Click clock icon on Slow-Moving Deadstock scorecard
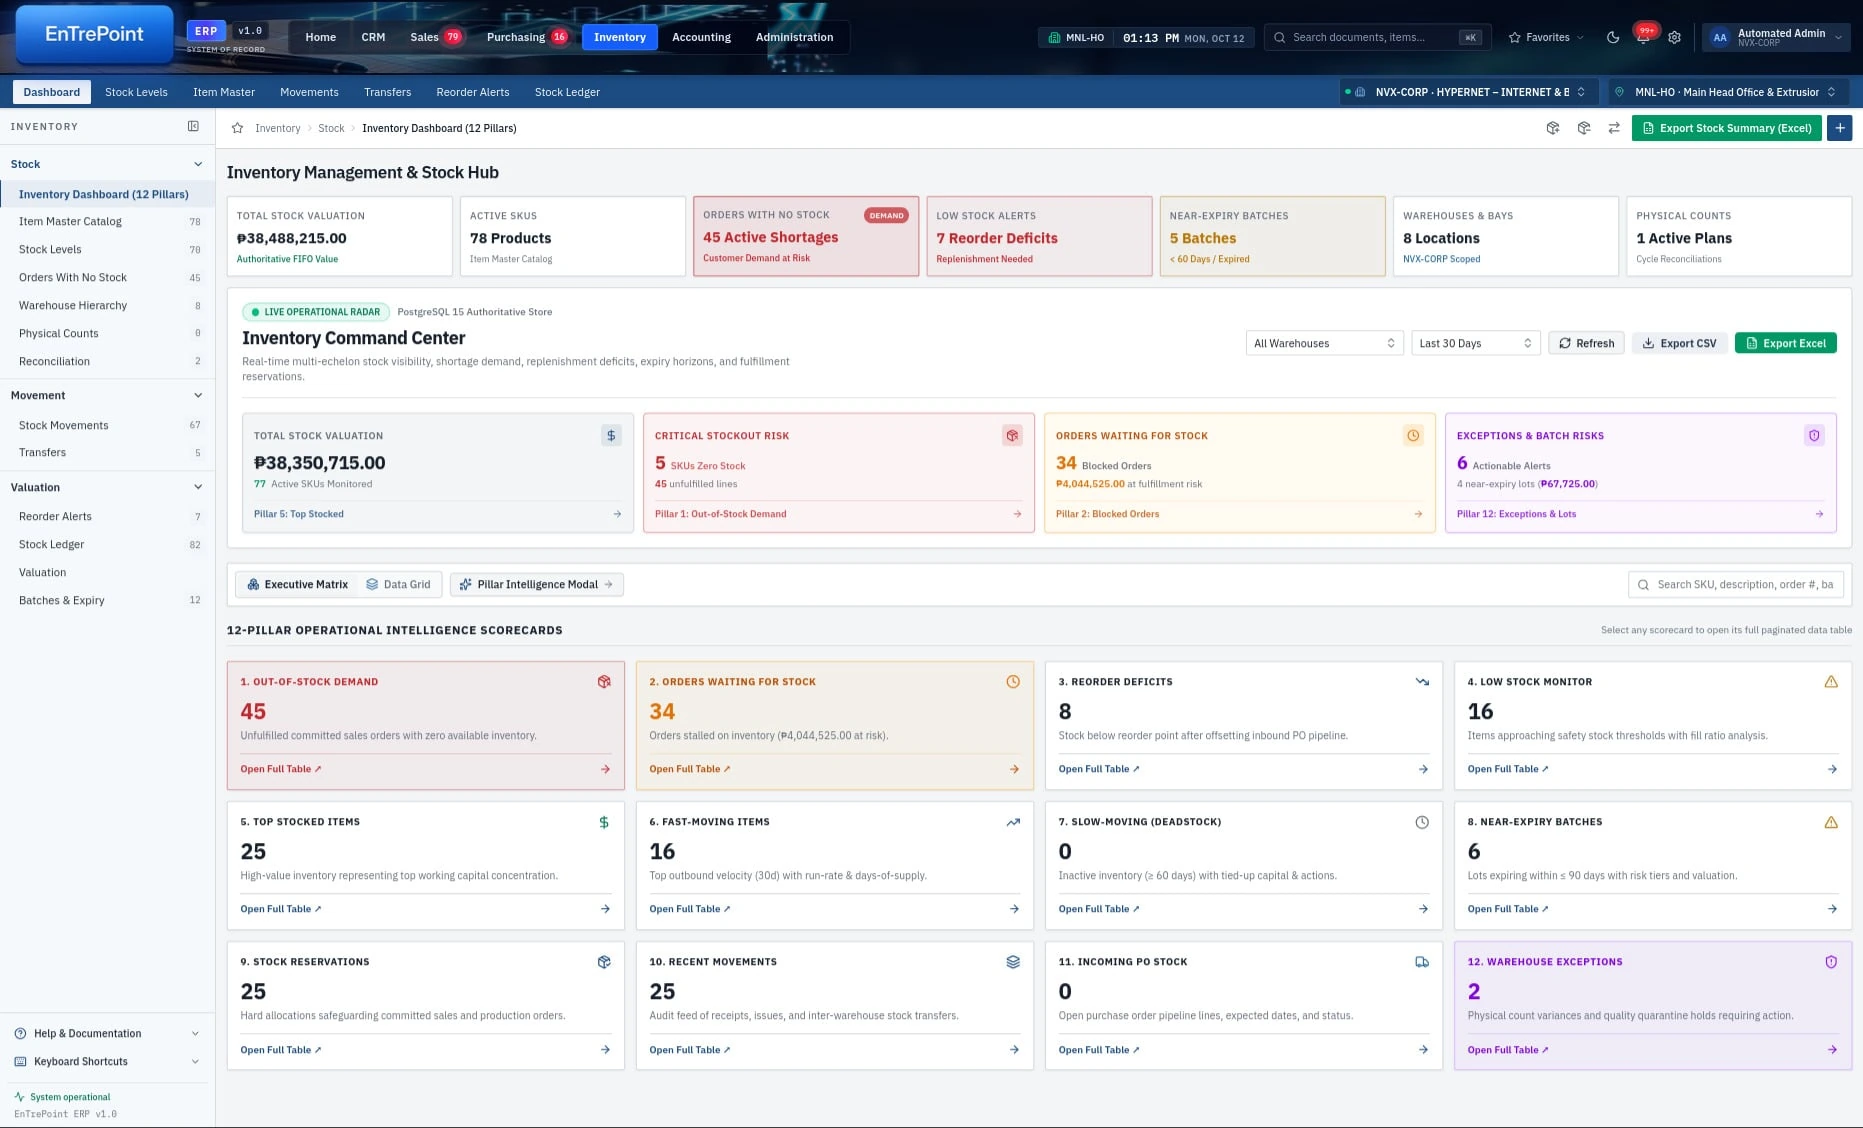 point(1422,822)
